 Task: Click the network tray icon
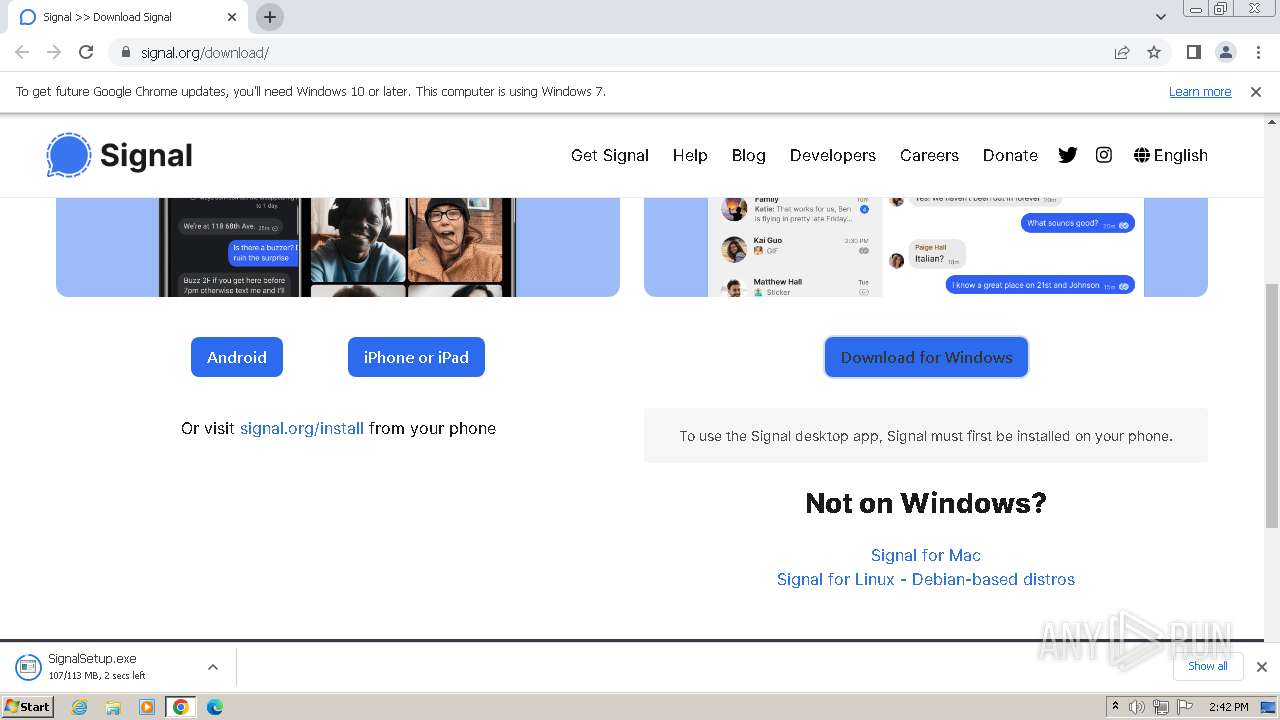[1161, 707]
